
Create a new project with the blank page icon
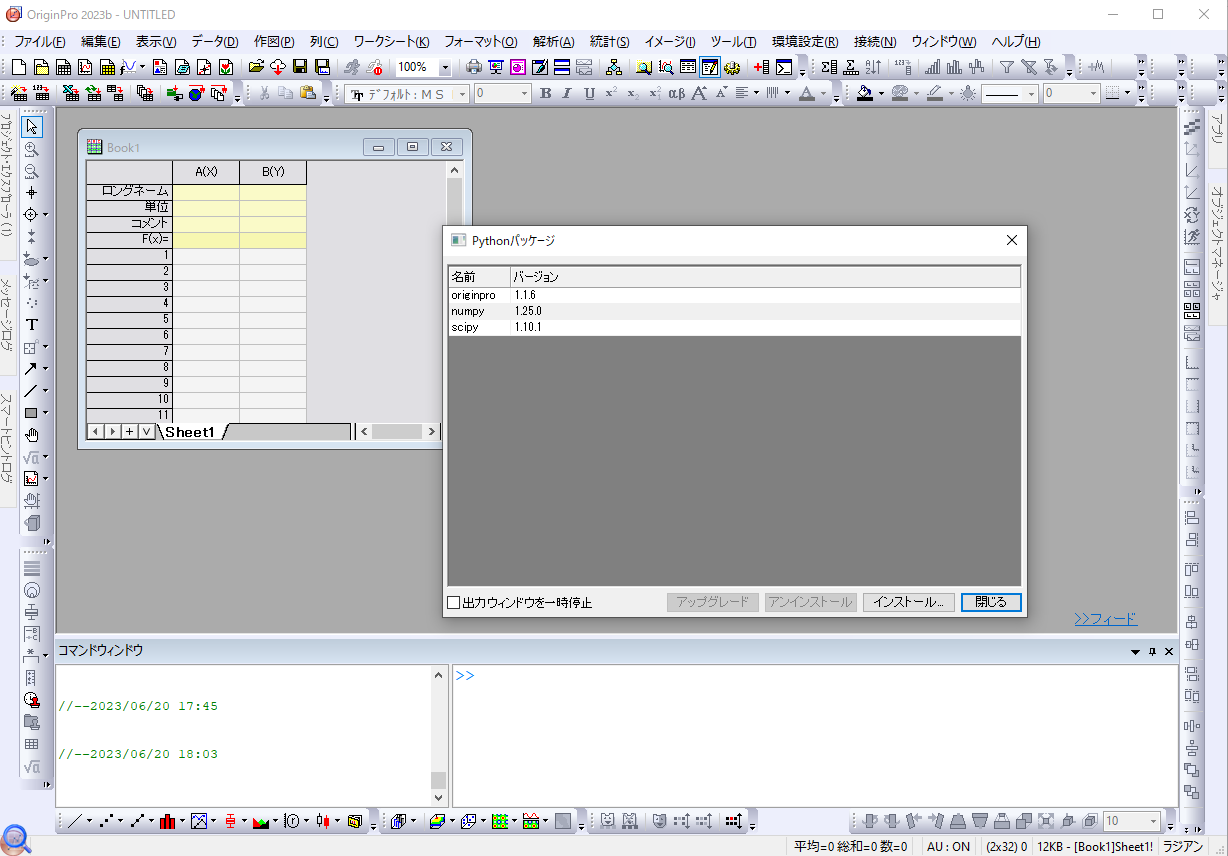(21, 67)
